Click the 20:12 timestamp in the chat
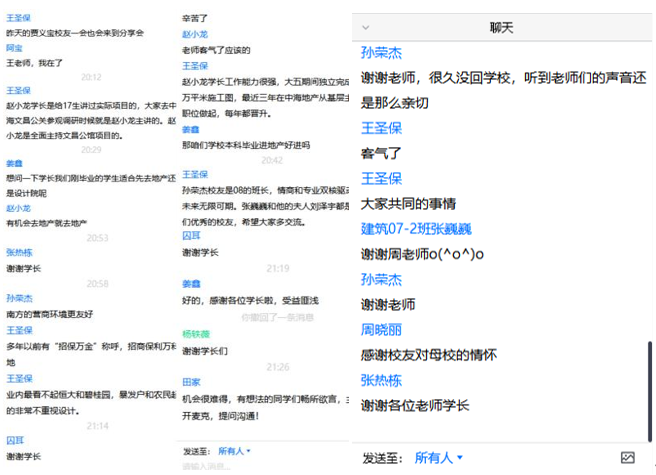Image resolution: width=656 pixels, height=475 pixels. pyautogui.click(x=91, y=77)
